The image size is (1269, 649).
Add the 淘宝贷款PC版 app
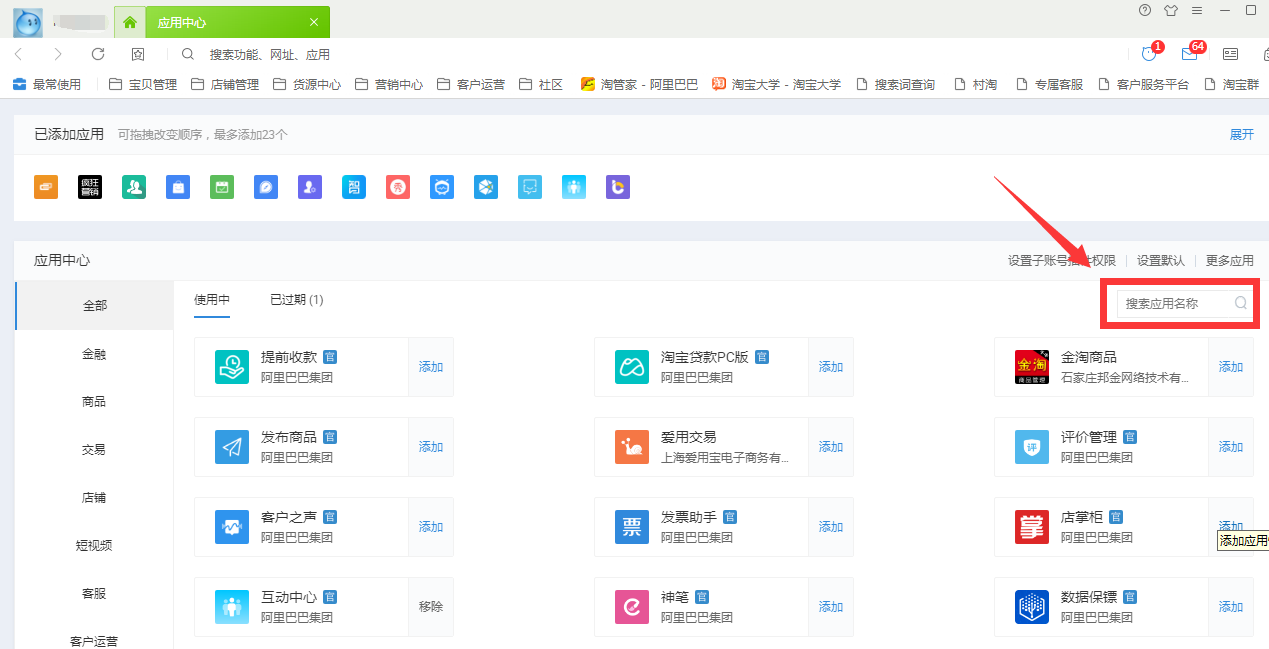[x=831, y=367]
